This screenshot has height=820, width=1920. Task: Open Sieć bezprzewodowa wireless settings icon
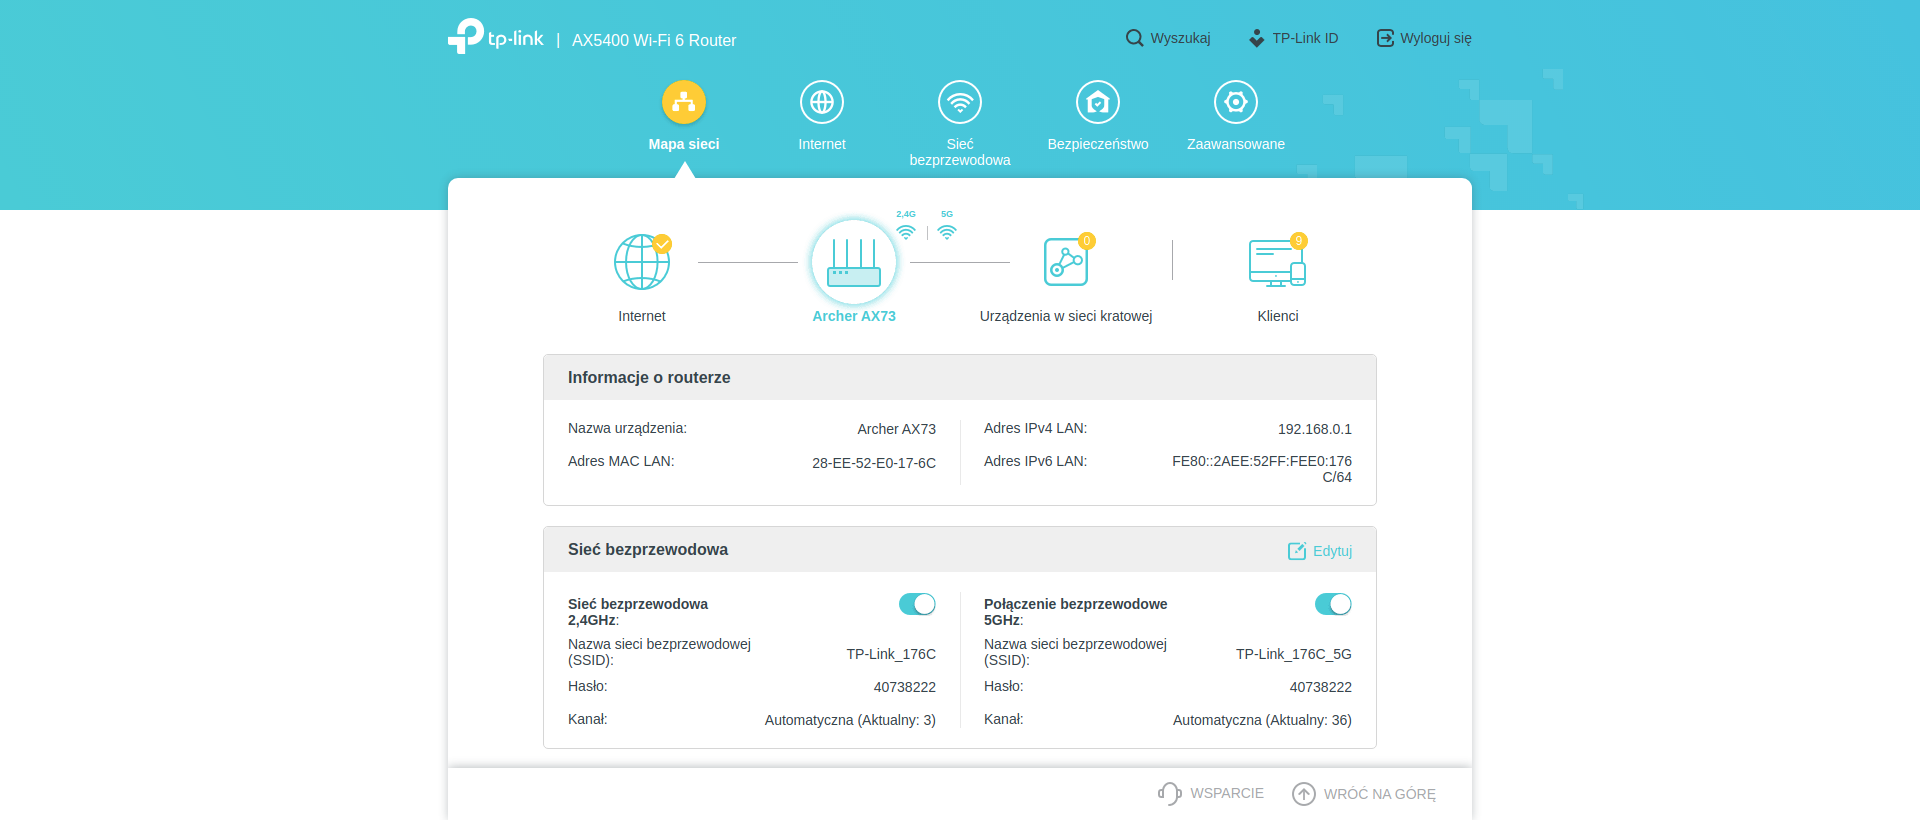click(x=960, y=102)
